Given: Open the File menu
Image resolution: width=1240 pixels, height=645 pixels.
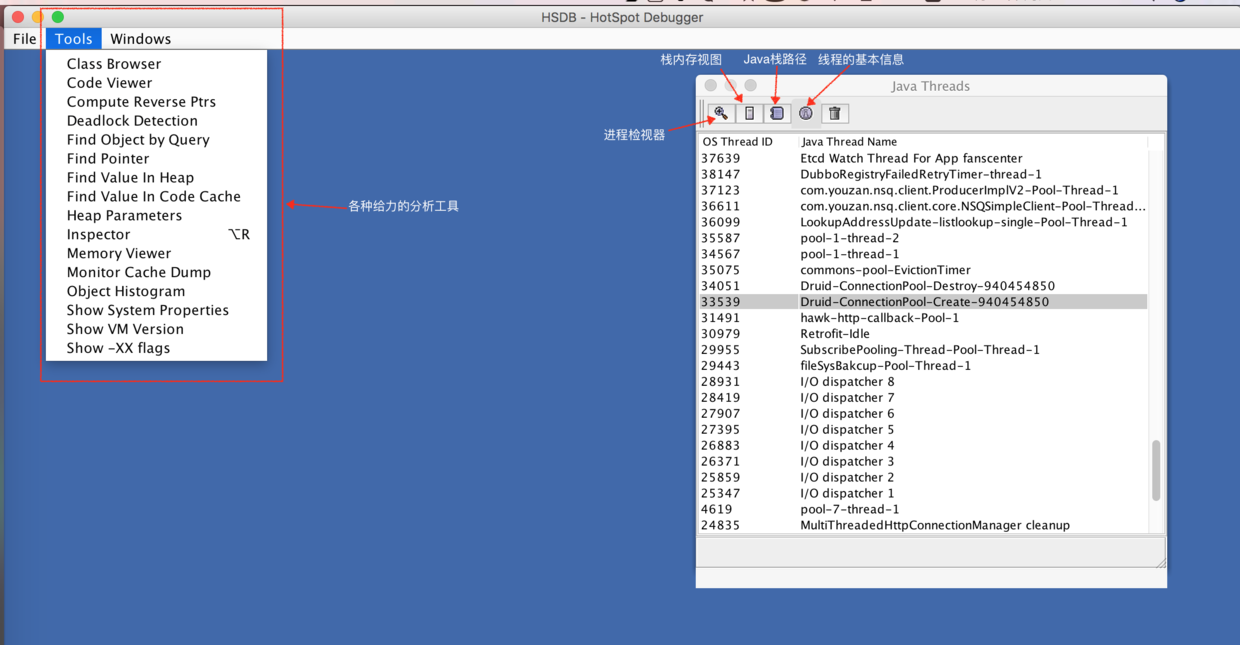Looking at the screenshot, I should (x=24, y=39).
